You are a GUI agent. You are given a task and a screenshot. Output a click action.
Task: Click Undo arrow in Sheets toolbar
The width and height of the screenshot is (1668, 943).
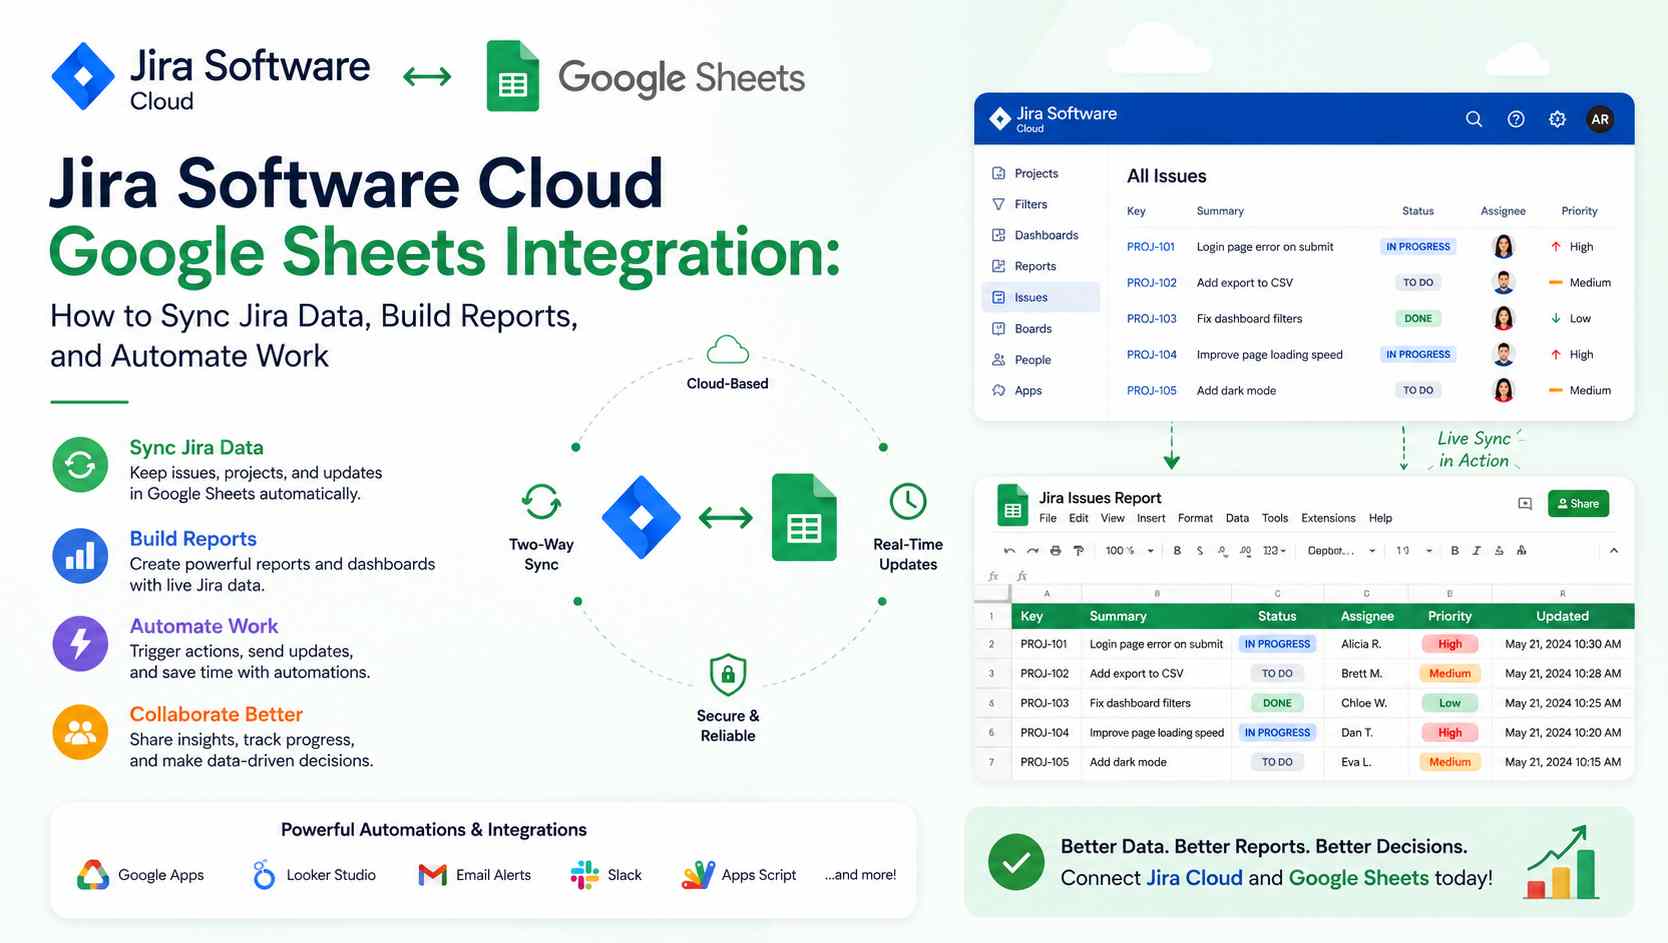[1009, 551]
